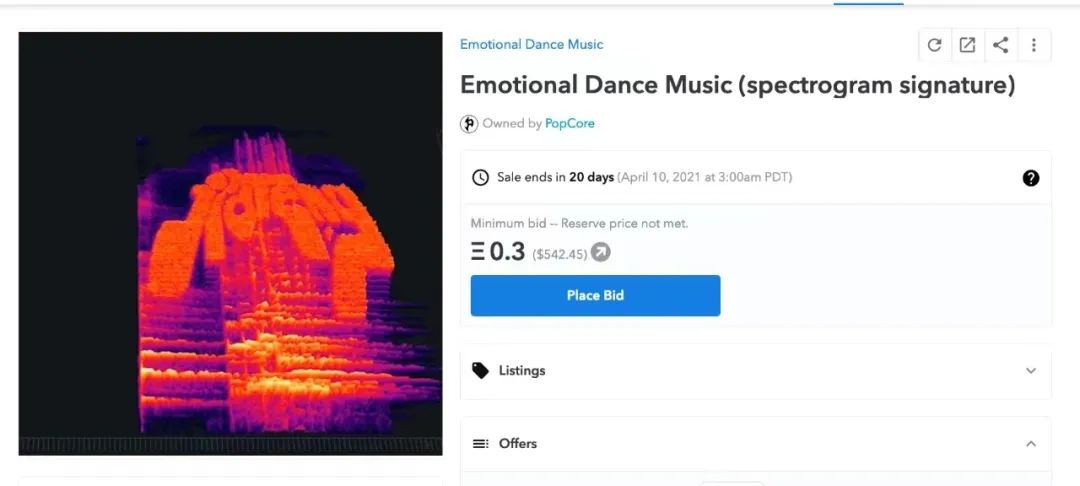Click the spectrogram artwork image
This screenshot has width=1080, height=486.
click(230, 244)
